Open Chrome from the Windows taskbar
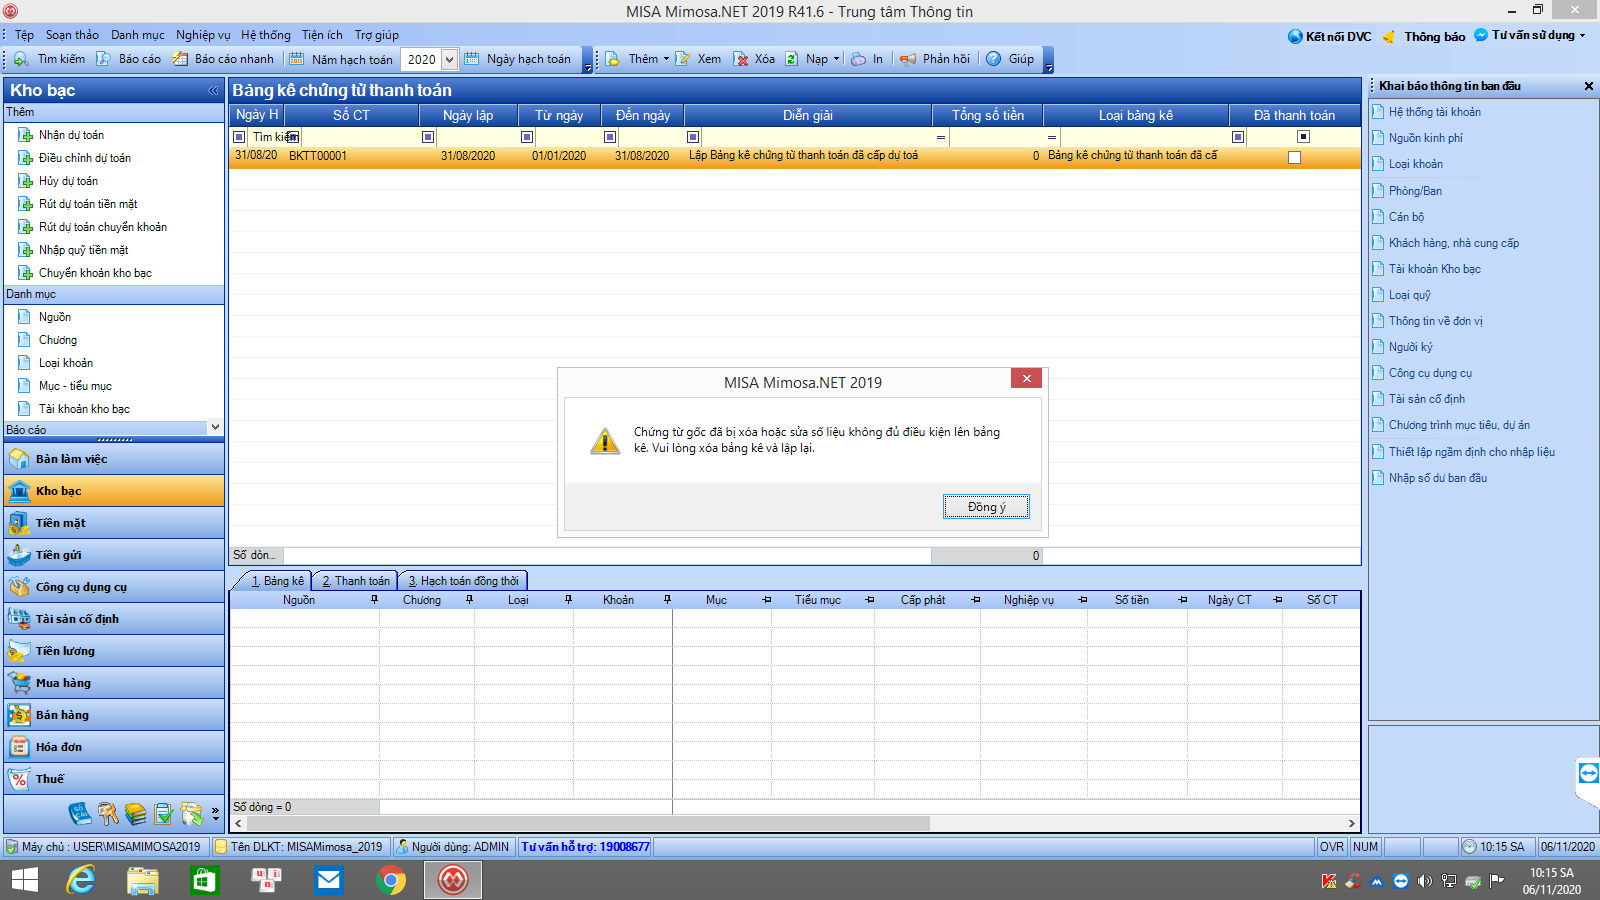Screen dimensions: 1600x900 [391, 880]
